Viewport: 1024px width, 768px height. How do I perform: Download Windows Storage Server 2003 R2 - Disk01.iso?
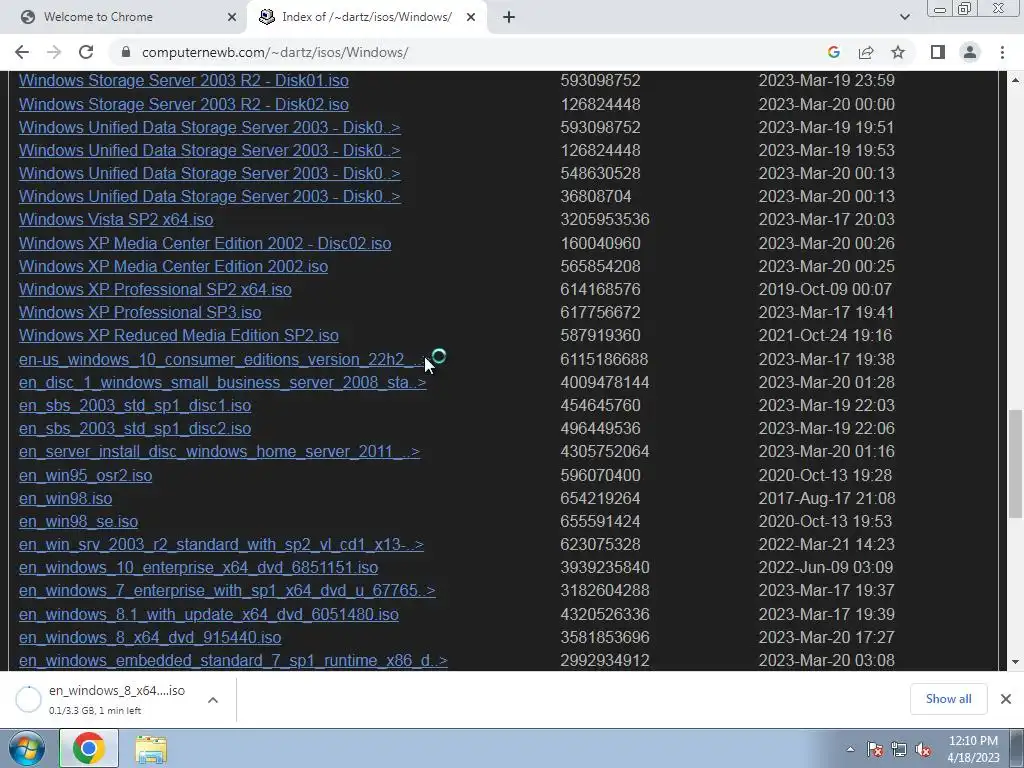click(x=184, y=80)
